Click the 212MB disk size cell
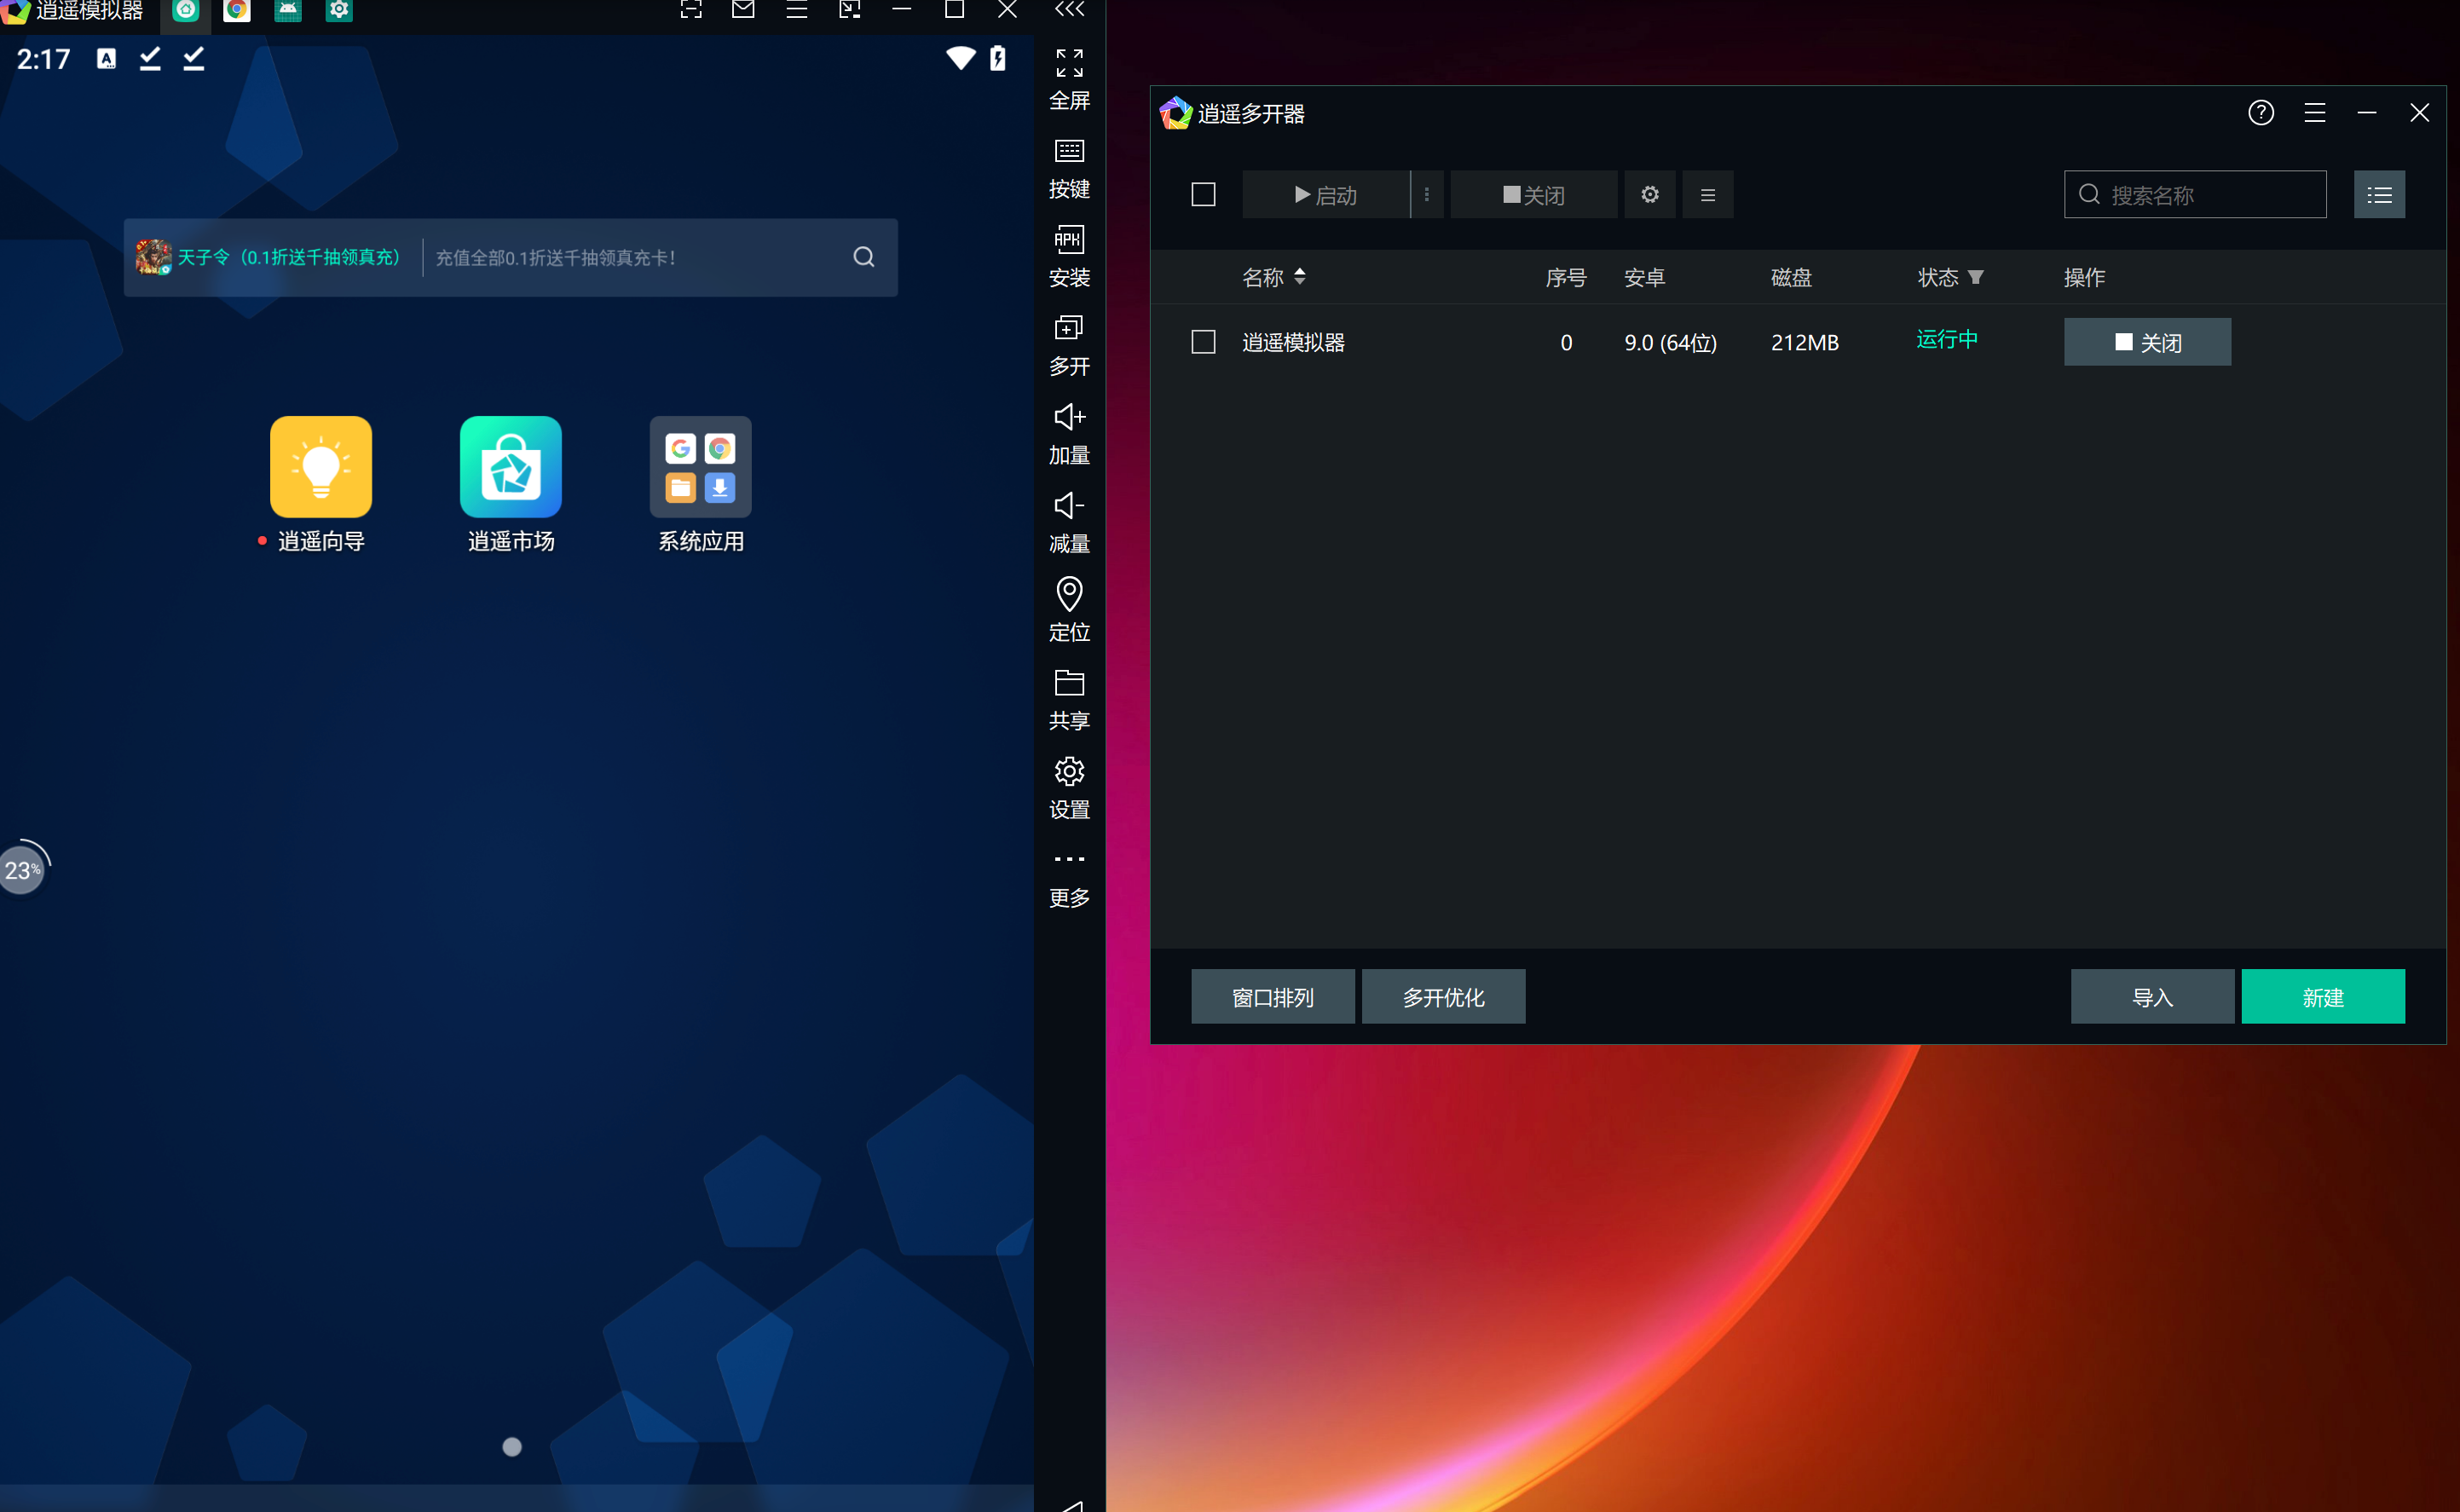Image resolution: width=2460 pixels, height=1512 pixels. point(1805,343)
